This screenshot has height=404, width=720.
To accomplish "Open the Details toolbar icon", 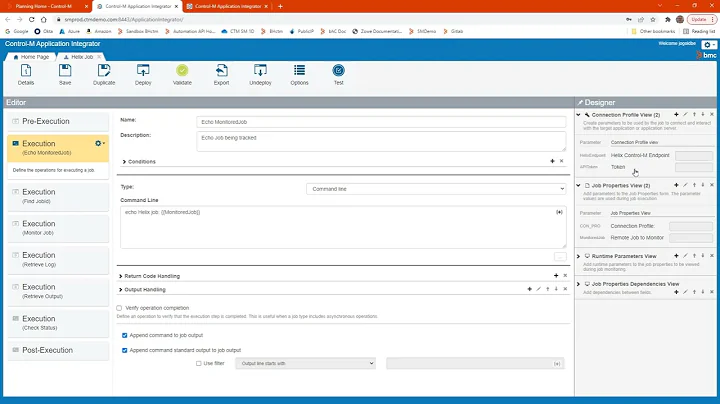I will tap(26, 74).
